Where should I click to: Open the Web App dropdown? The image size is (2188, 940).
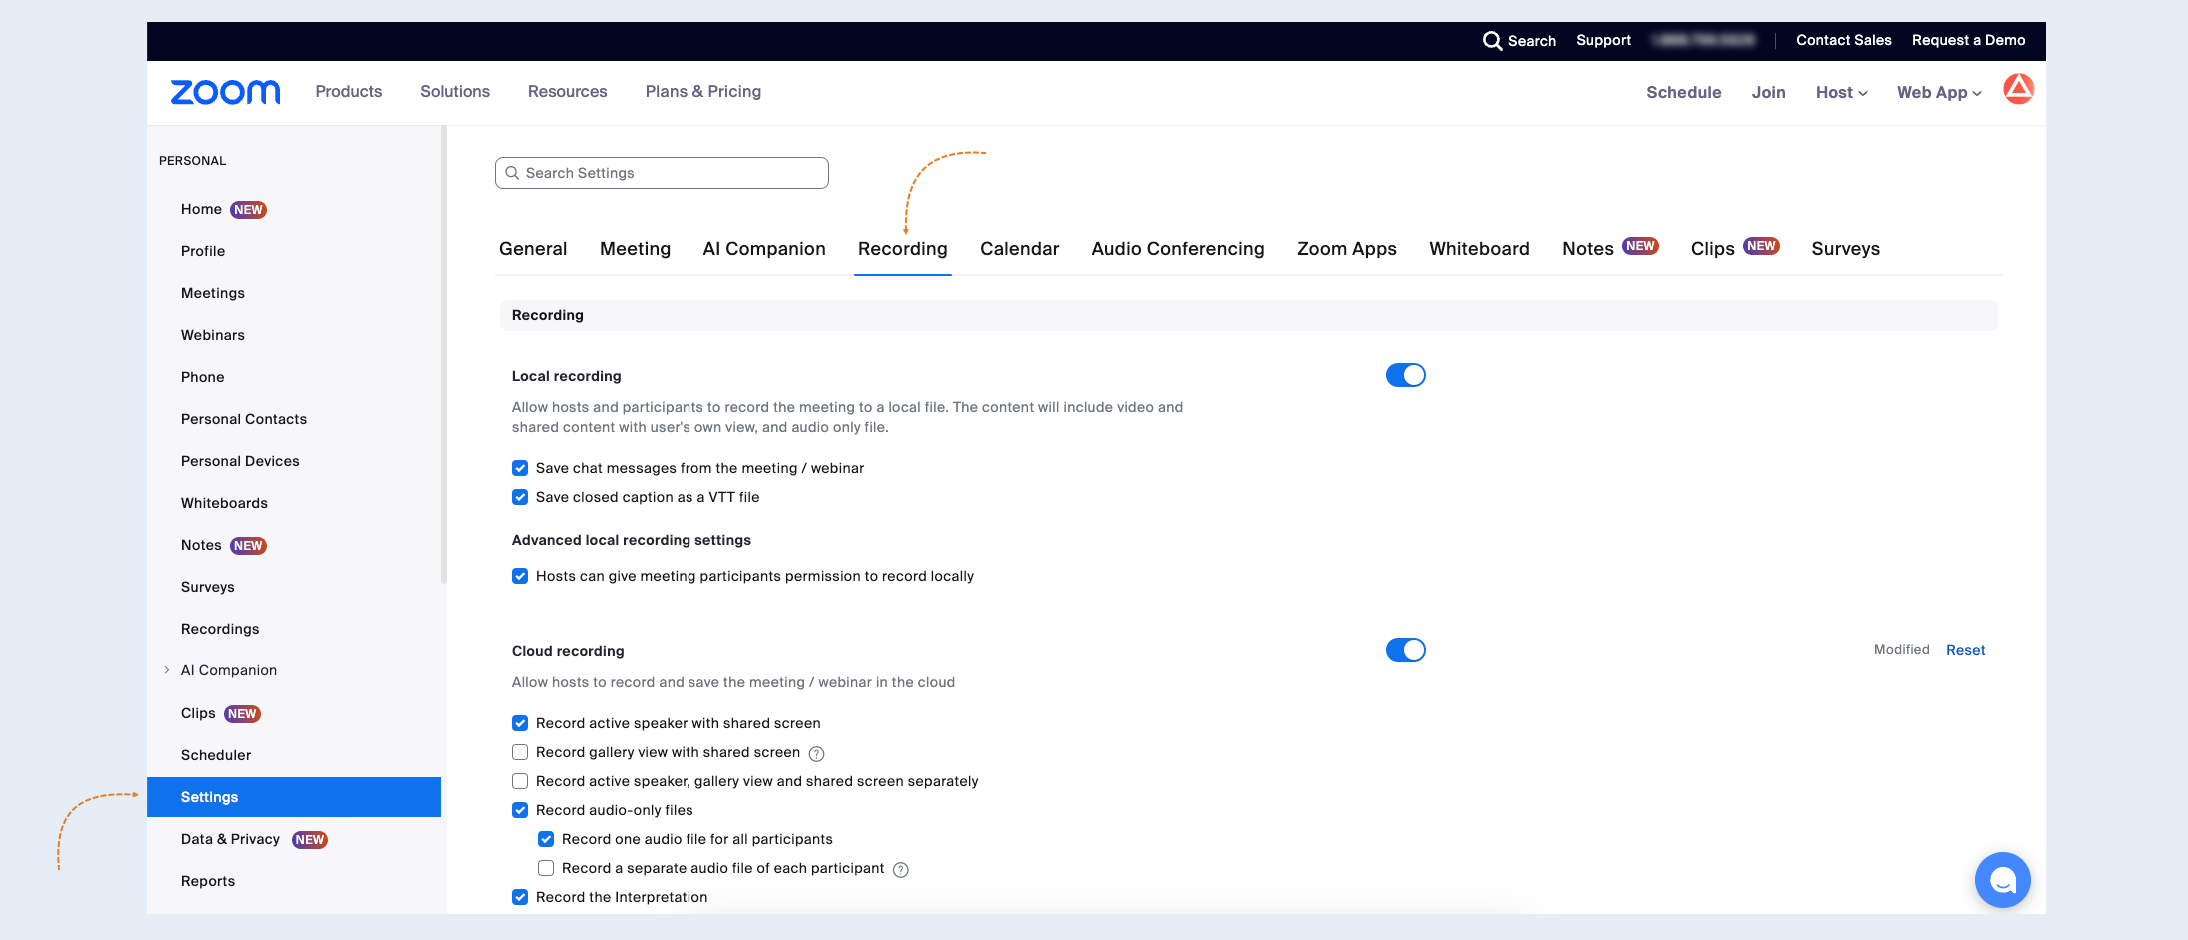coord(1939,92)
